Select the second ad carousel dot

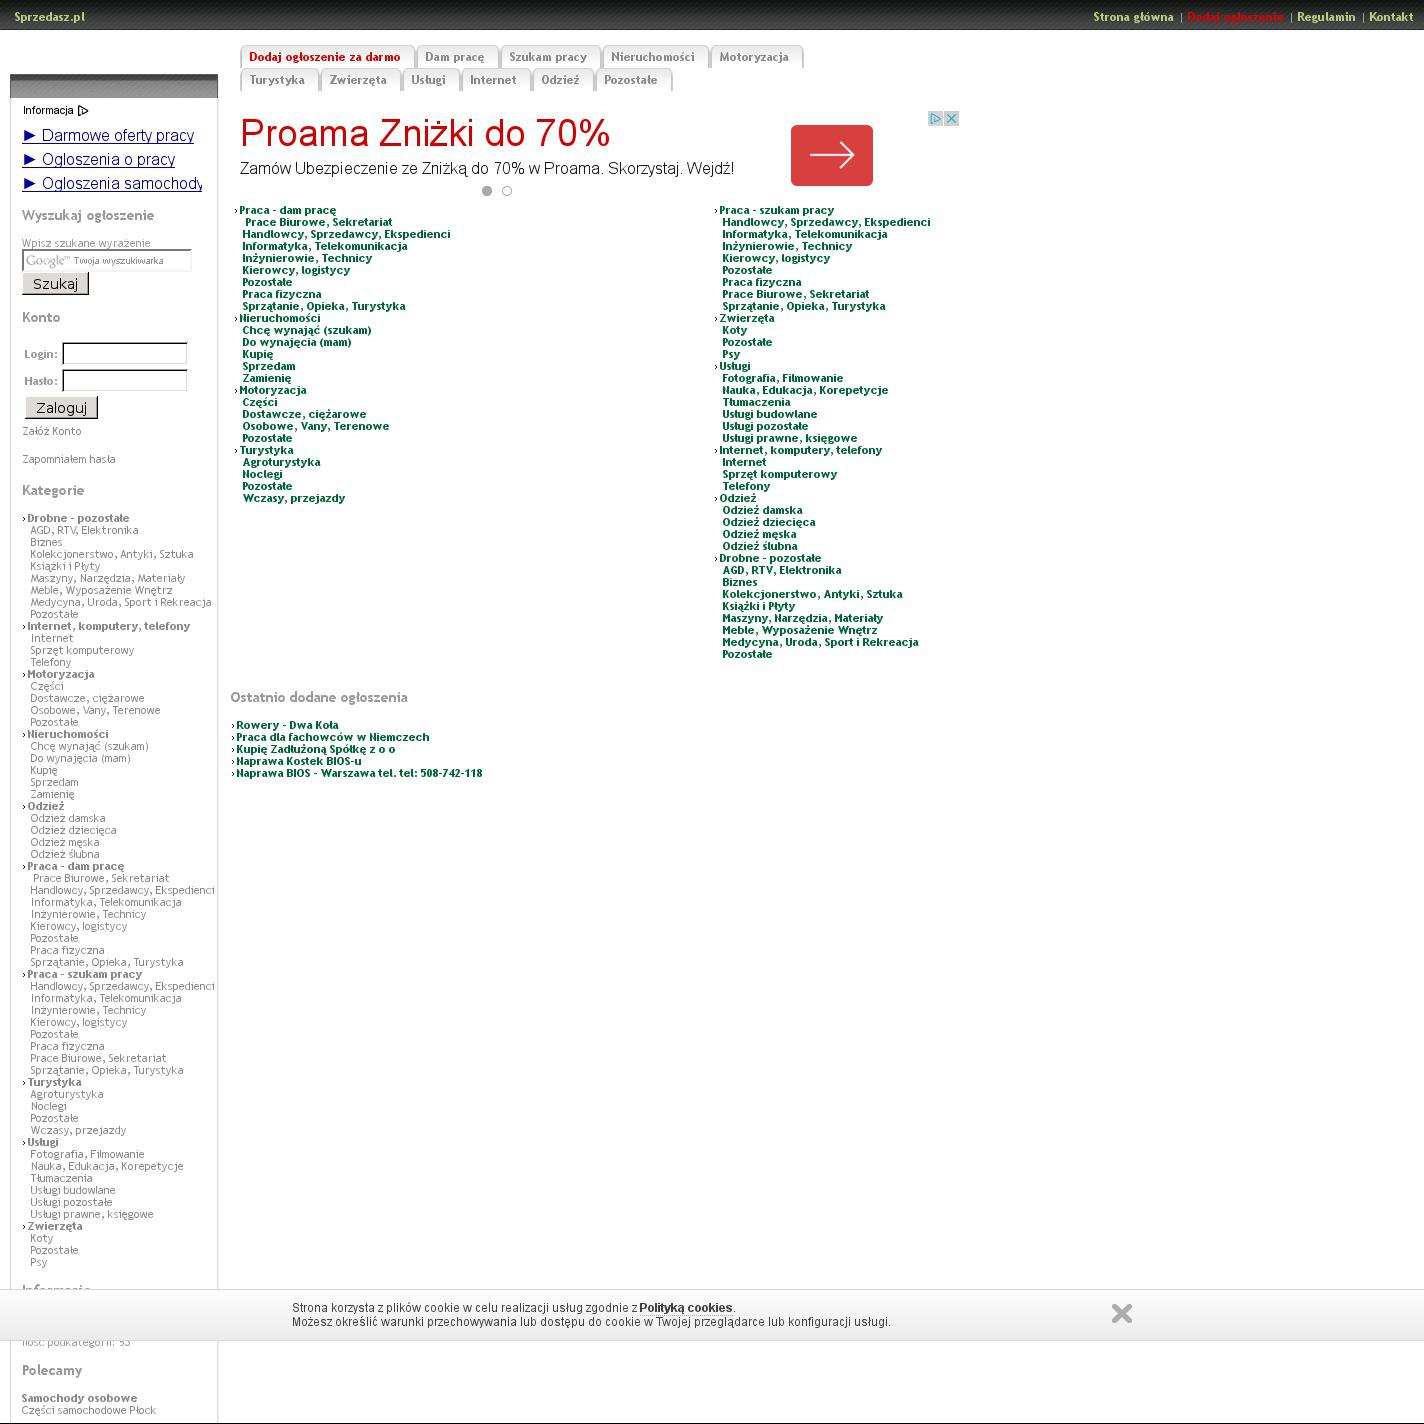point(507,191)
